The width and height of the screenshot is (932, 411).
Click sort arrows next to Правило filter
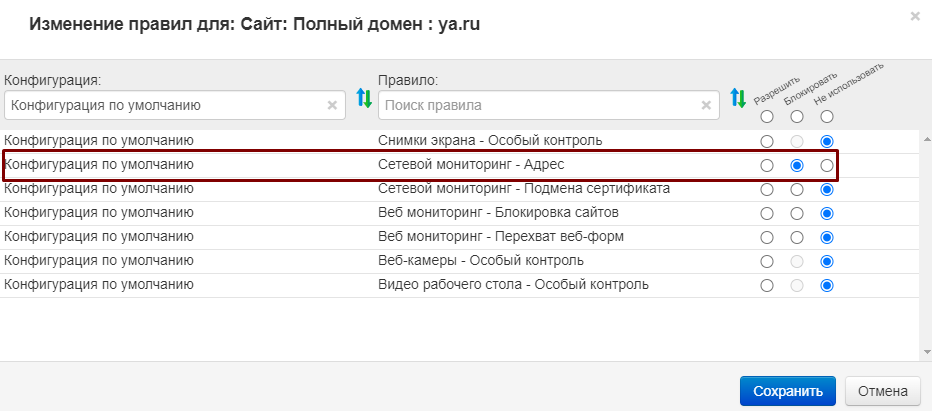coord(738,98)
